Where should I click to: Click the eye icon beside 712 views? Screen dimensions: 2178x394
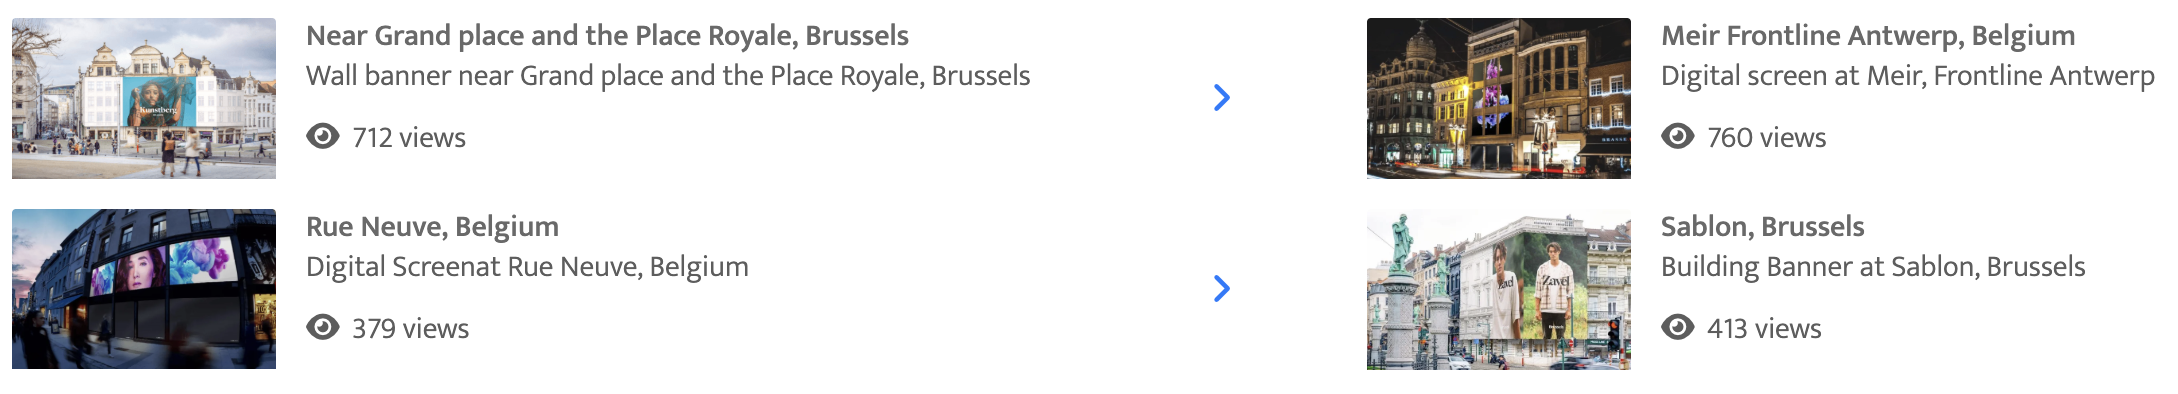tap(323, 136)
